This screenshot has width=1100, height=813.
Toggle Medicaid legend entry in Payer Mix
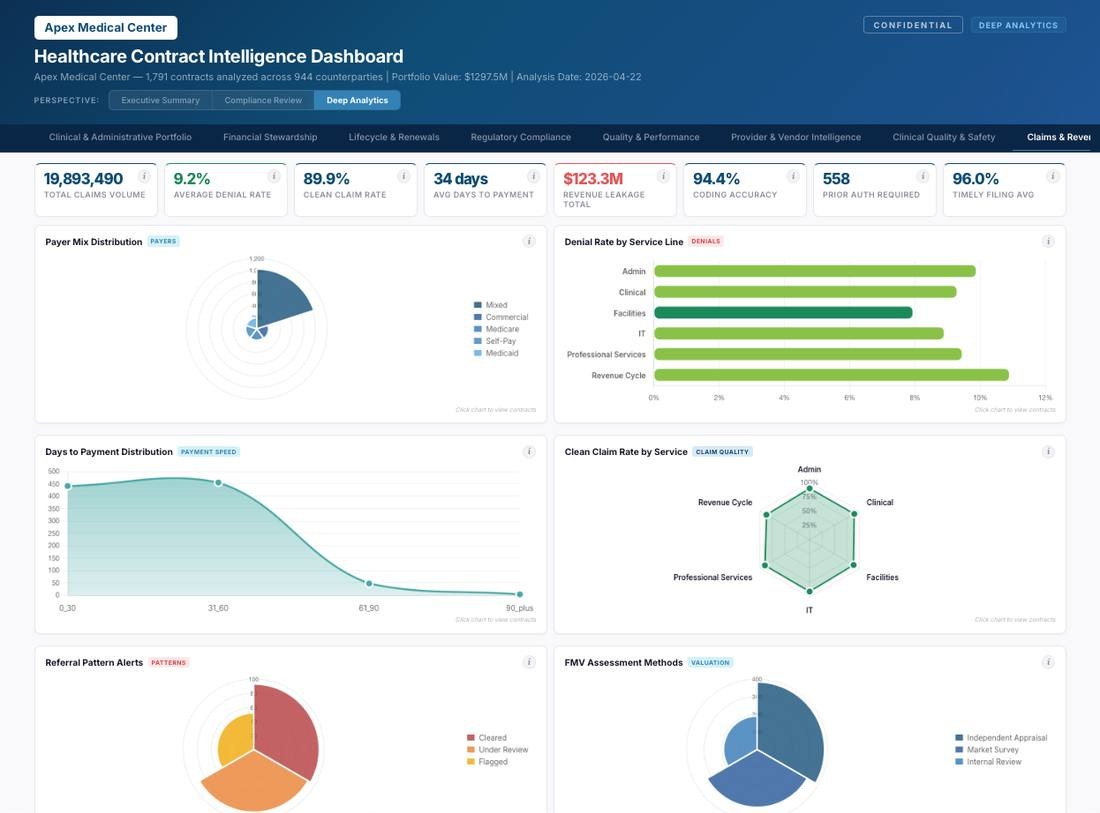(x=496, y=353)
